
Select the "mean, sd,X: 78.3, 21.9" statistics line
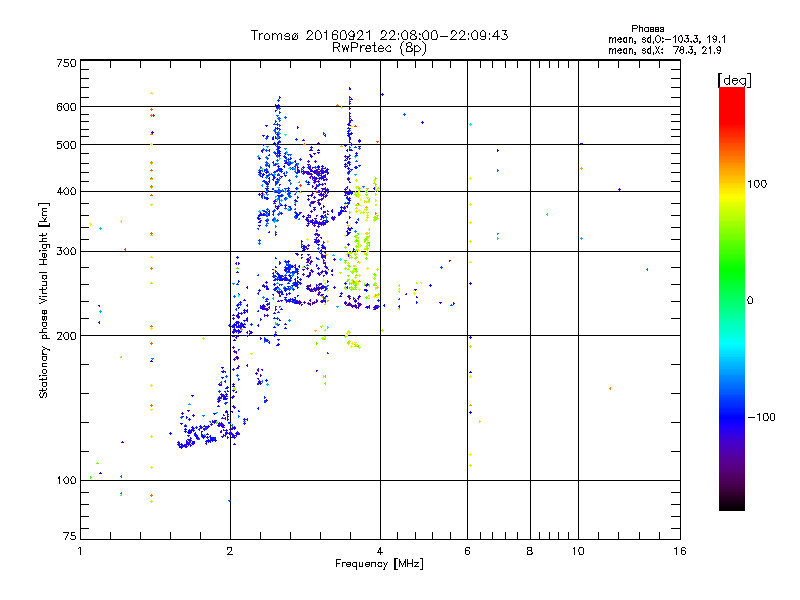coord(664,50)
